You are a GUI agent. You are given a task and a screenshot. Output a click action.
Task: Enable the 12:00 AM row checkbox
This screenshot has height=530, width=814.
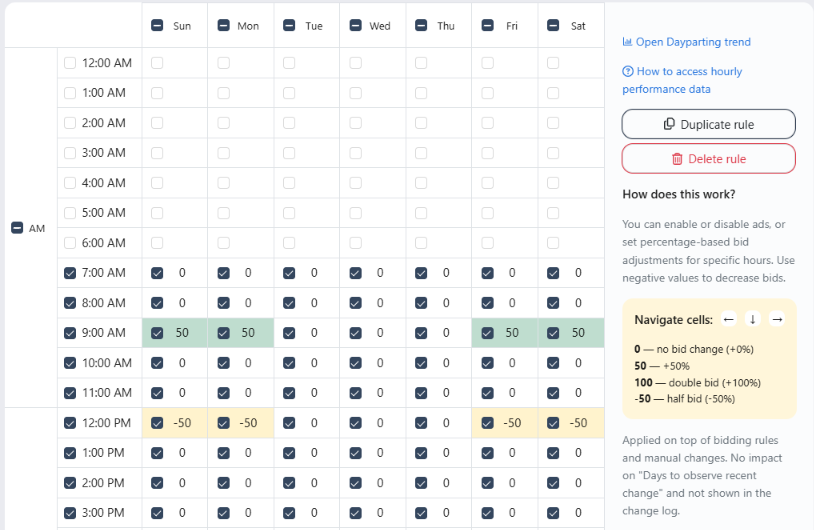[x=70, y=63]
